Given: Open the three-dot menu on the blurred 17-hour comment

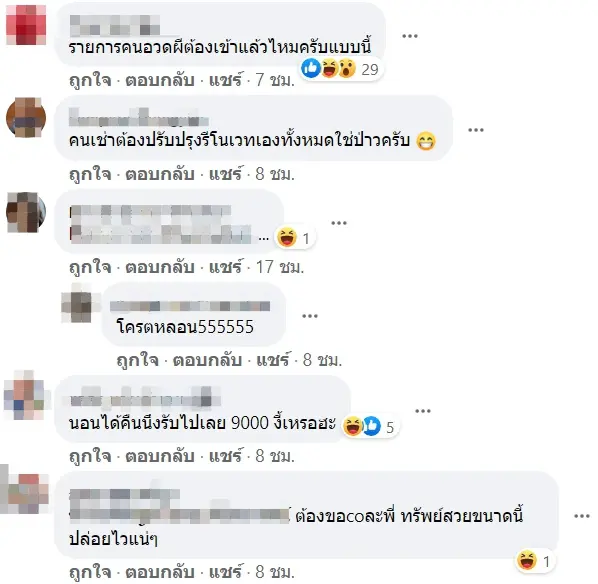Looking at the screenshot, I should (x=339, y=223).
